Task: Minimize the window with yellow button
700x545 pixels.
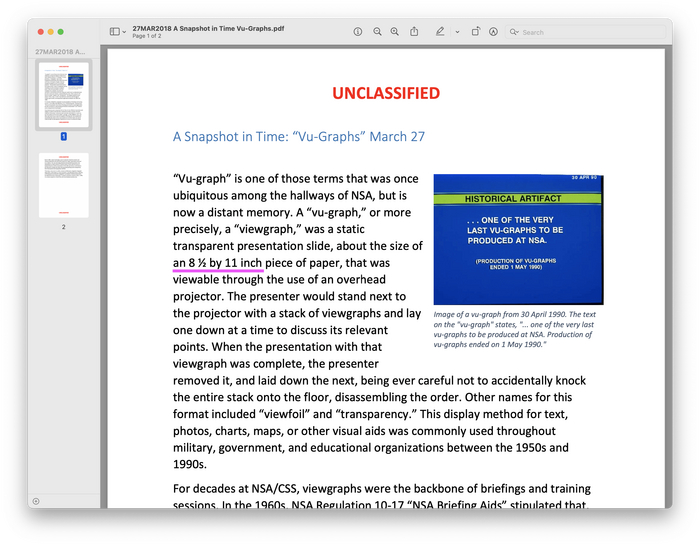Action: coord(50,32)
